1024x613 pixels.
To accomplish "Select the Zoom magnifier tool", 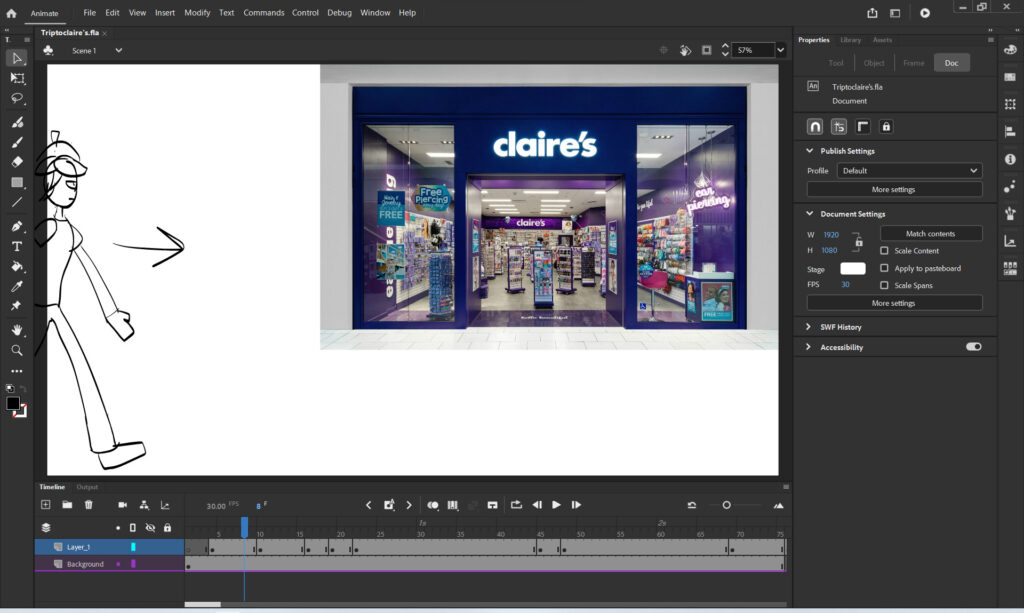I will (x=17, y=350).
